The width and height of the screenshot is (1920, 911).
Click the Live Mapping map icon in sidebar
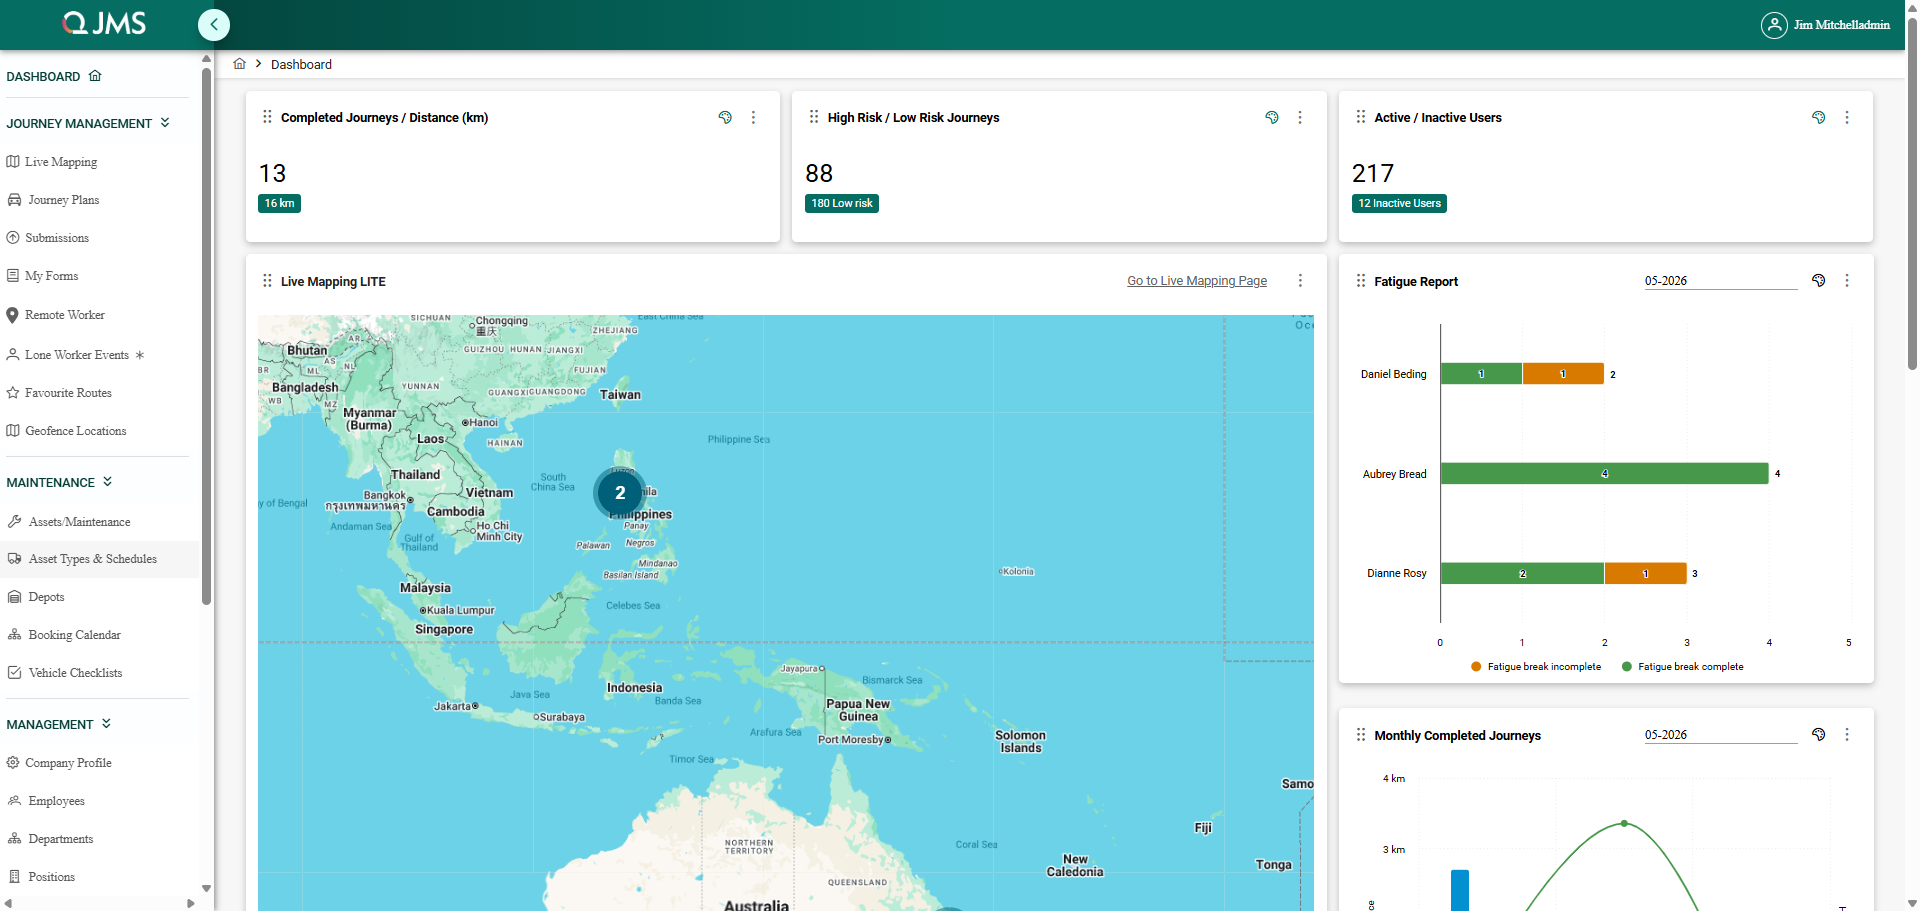(13, 162)
